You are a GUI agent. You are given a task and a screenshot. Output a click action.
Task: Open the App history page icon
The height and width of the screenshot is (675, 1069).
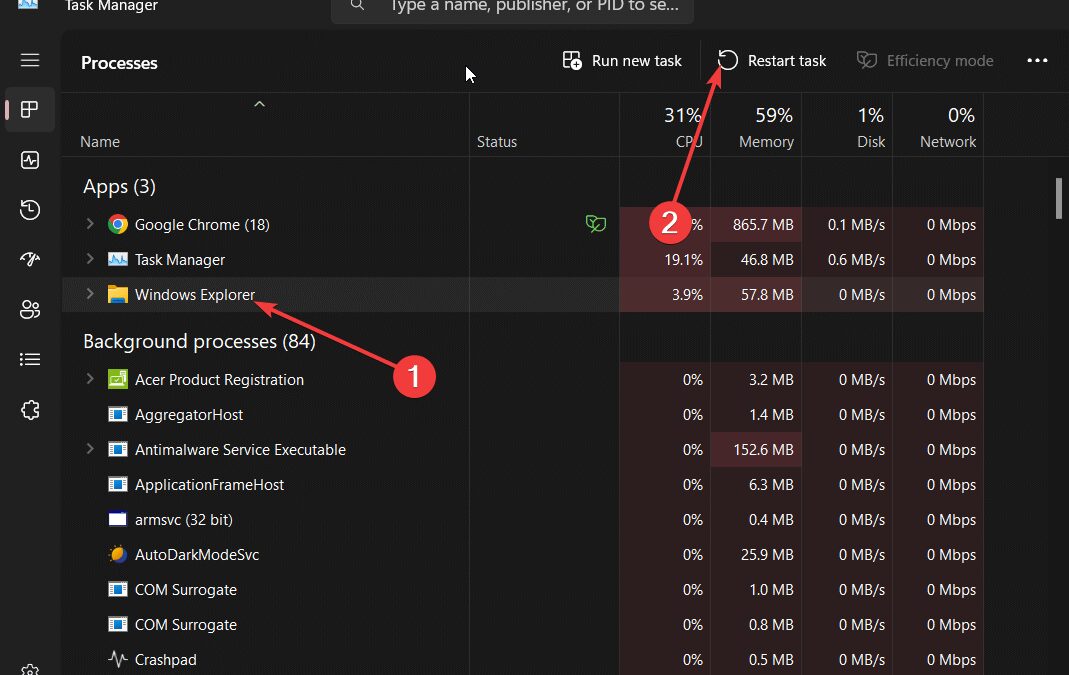[30, 210]
